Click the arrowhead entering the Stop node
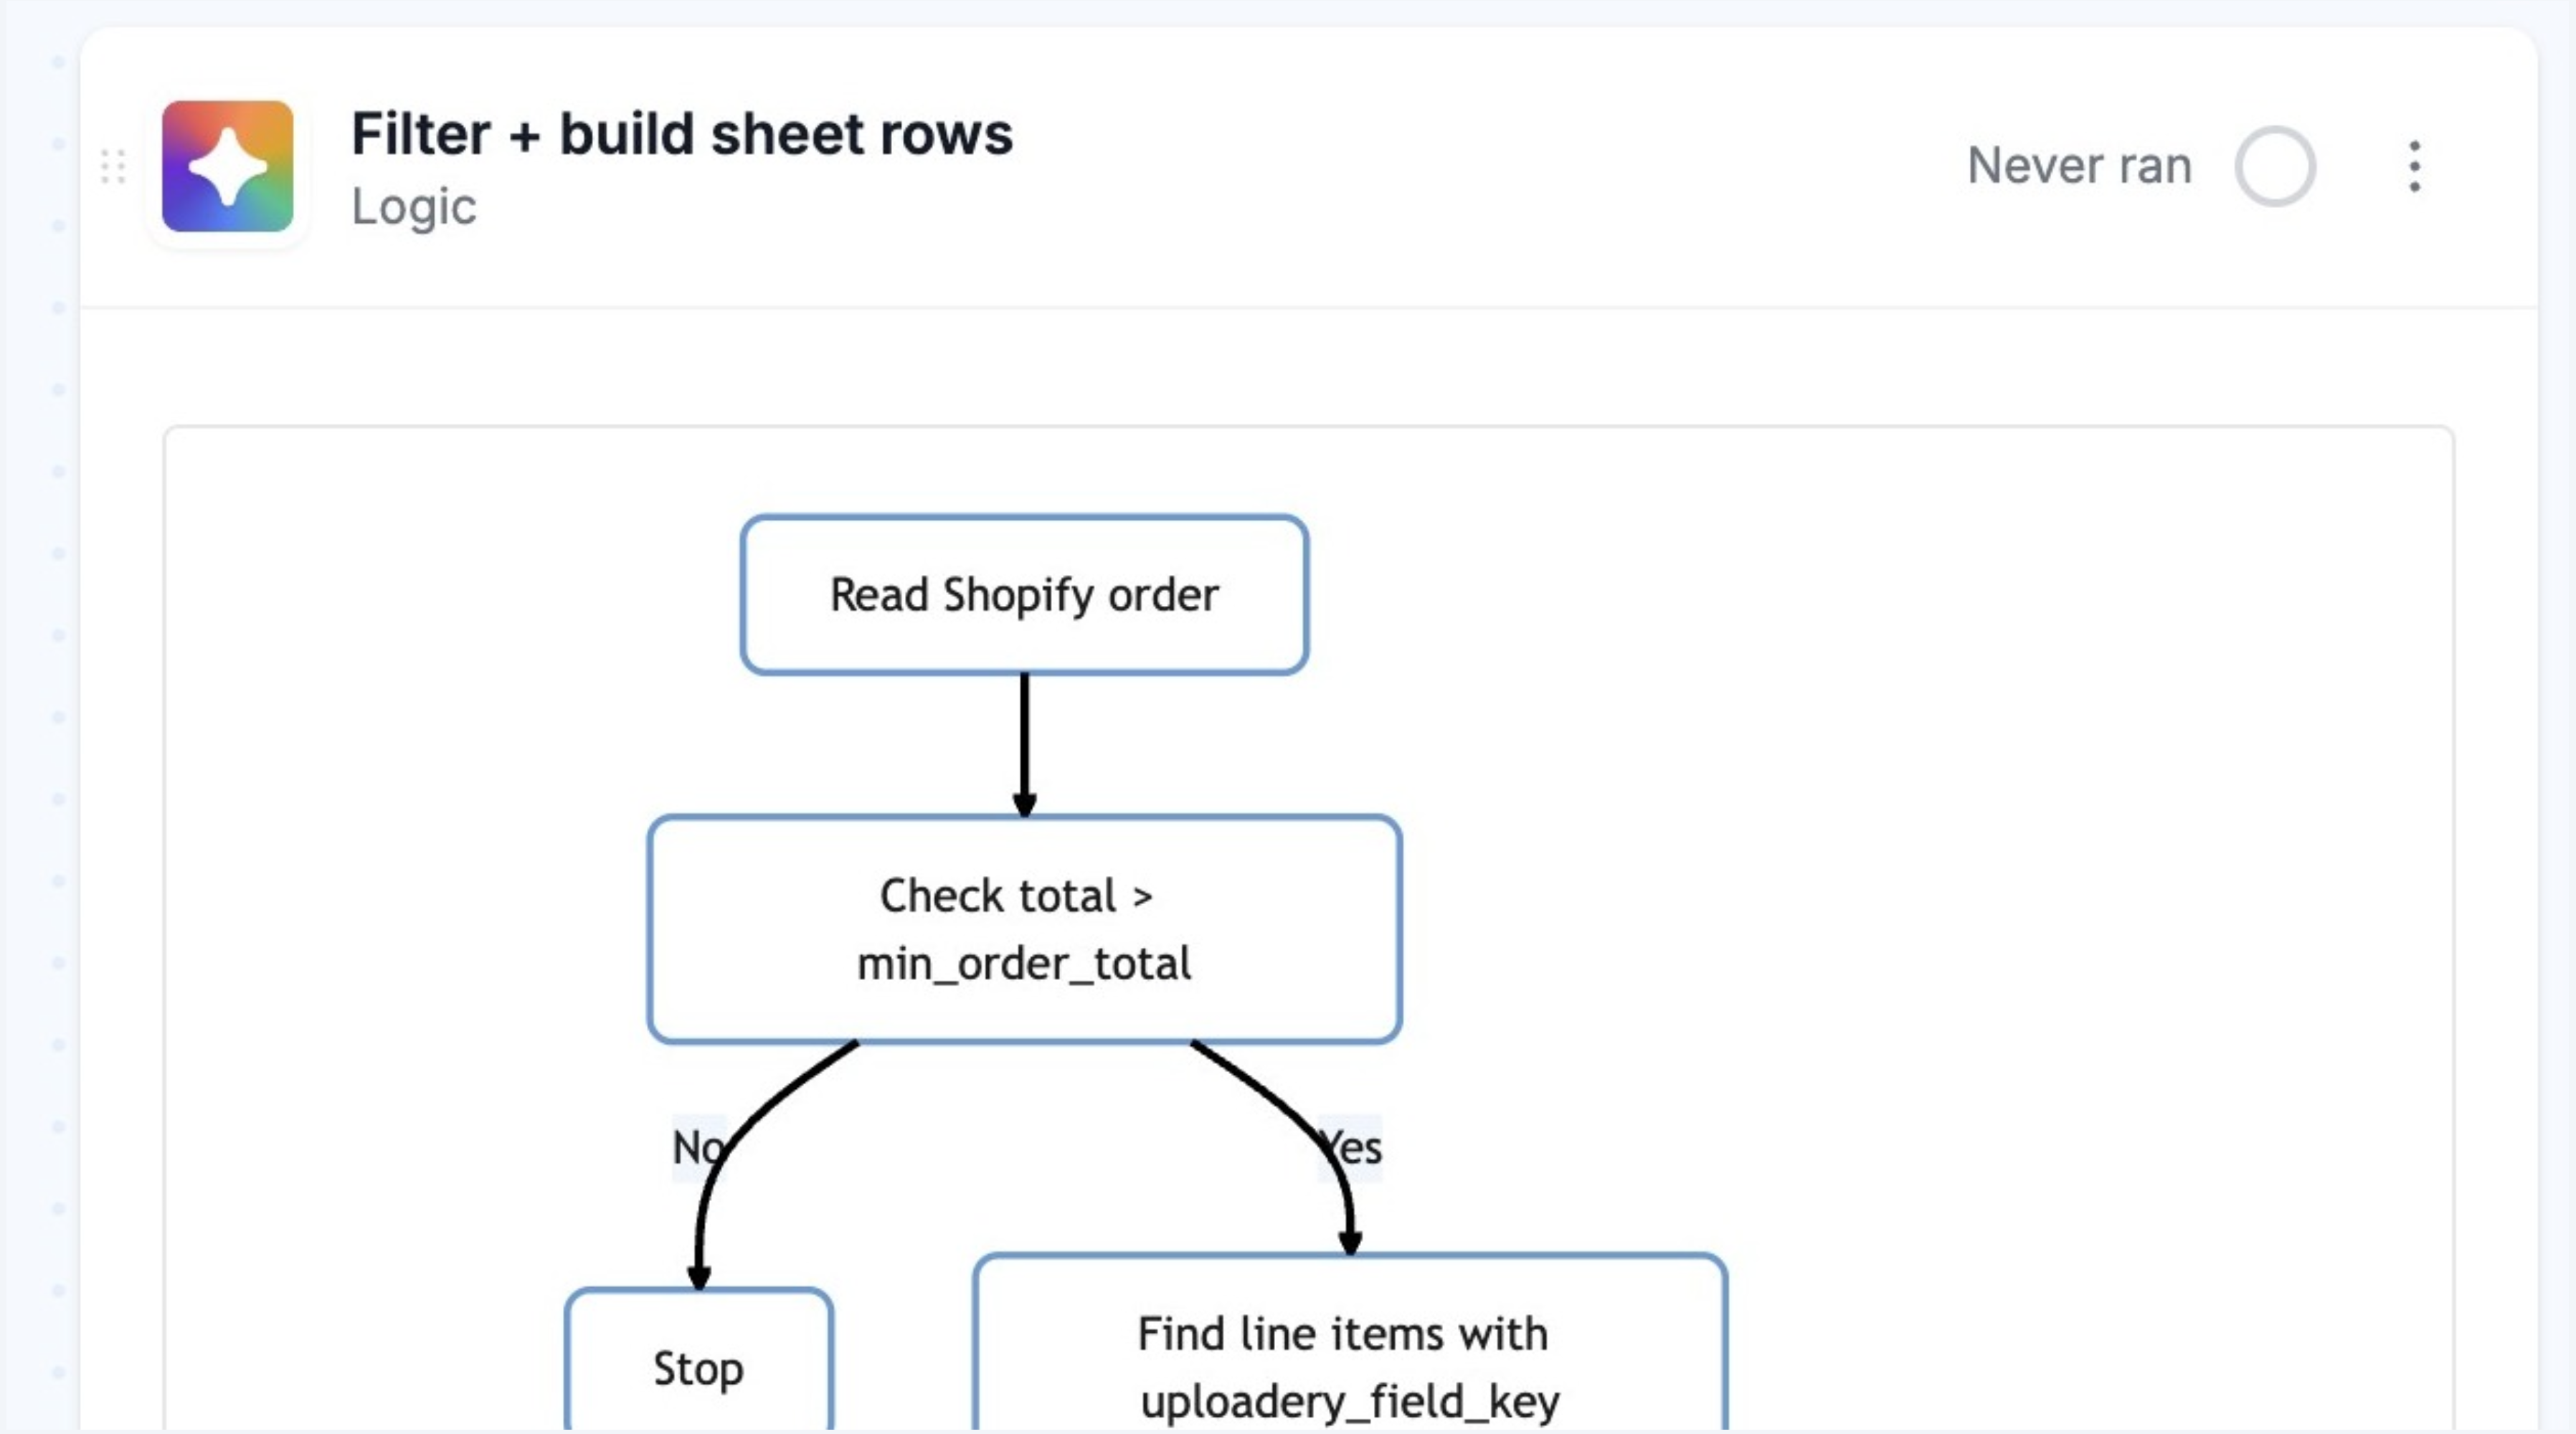The image size is (2576, 1434). point(698,1277)
